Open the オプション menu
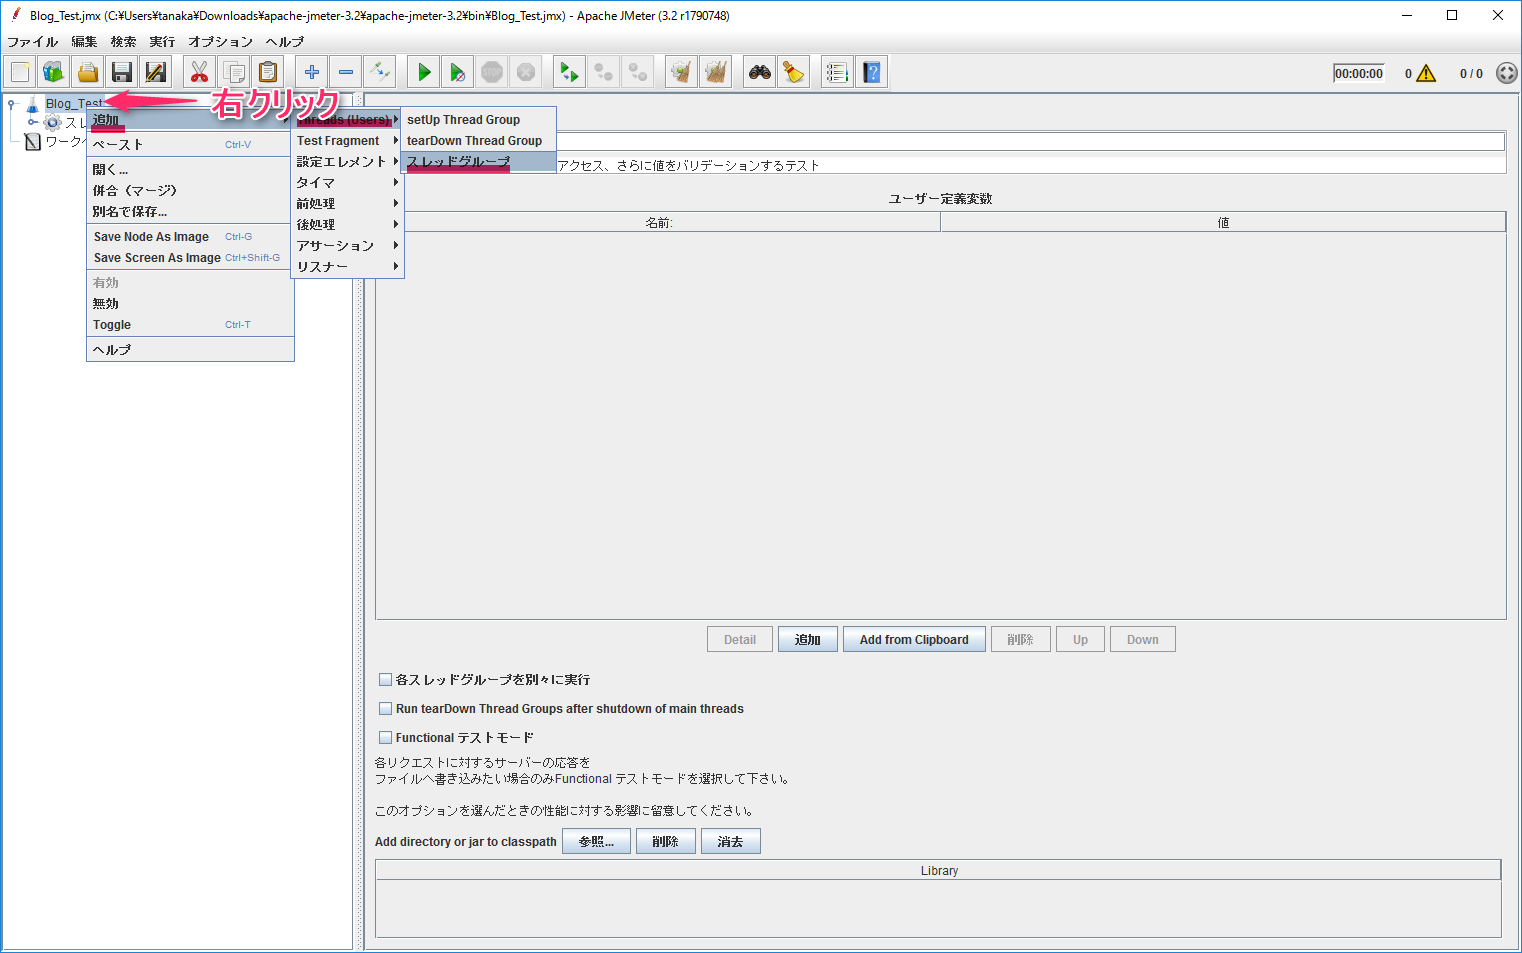This screenshot has width=1522, height=953. 220,42
